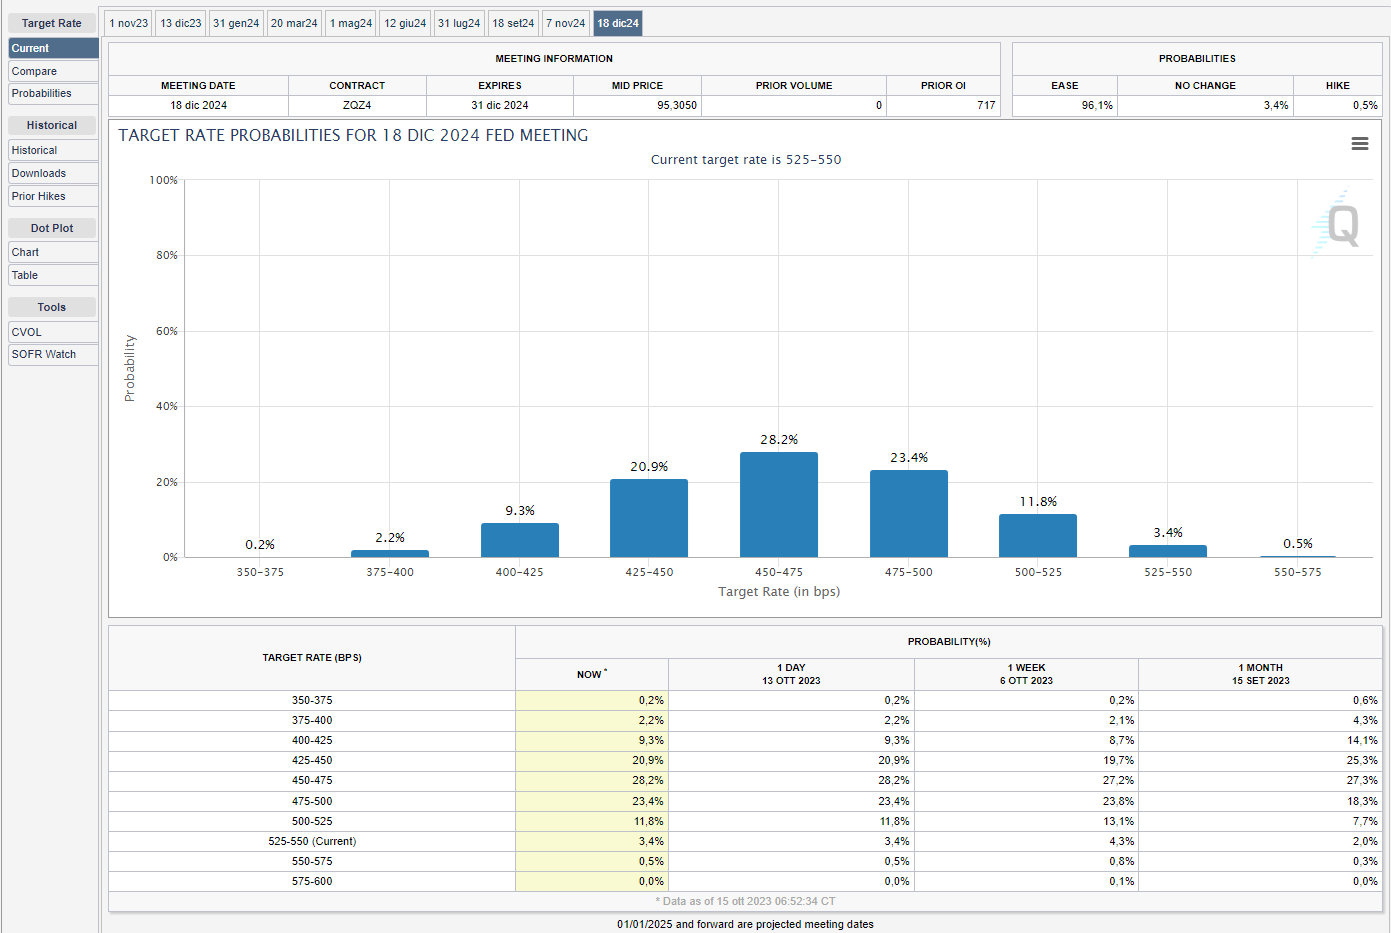Open Compare in Target Rate sidebar
1391x933 pixels.
tap(53, 71)
